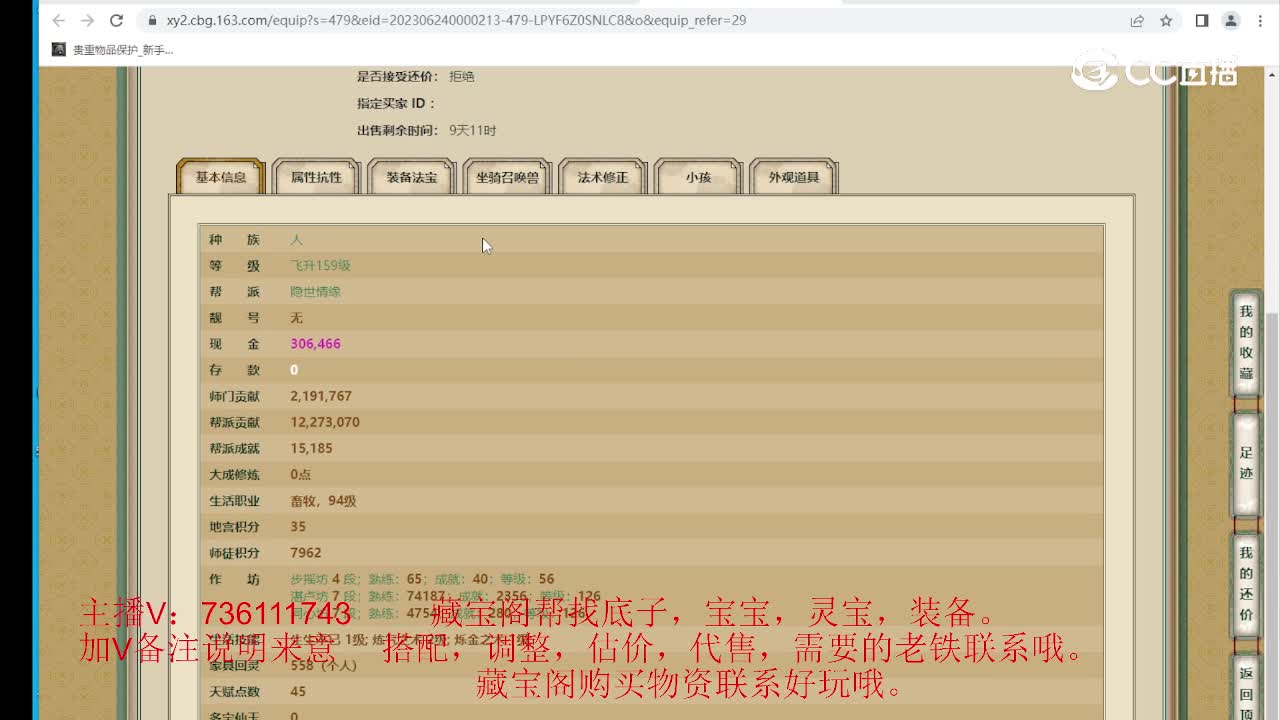Screen dimensions: 1280x720
Task: Open the Chrome profile avatar
Action: (x=1231, y=20)
